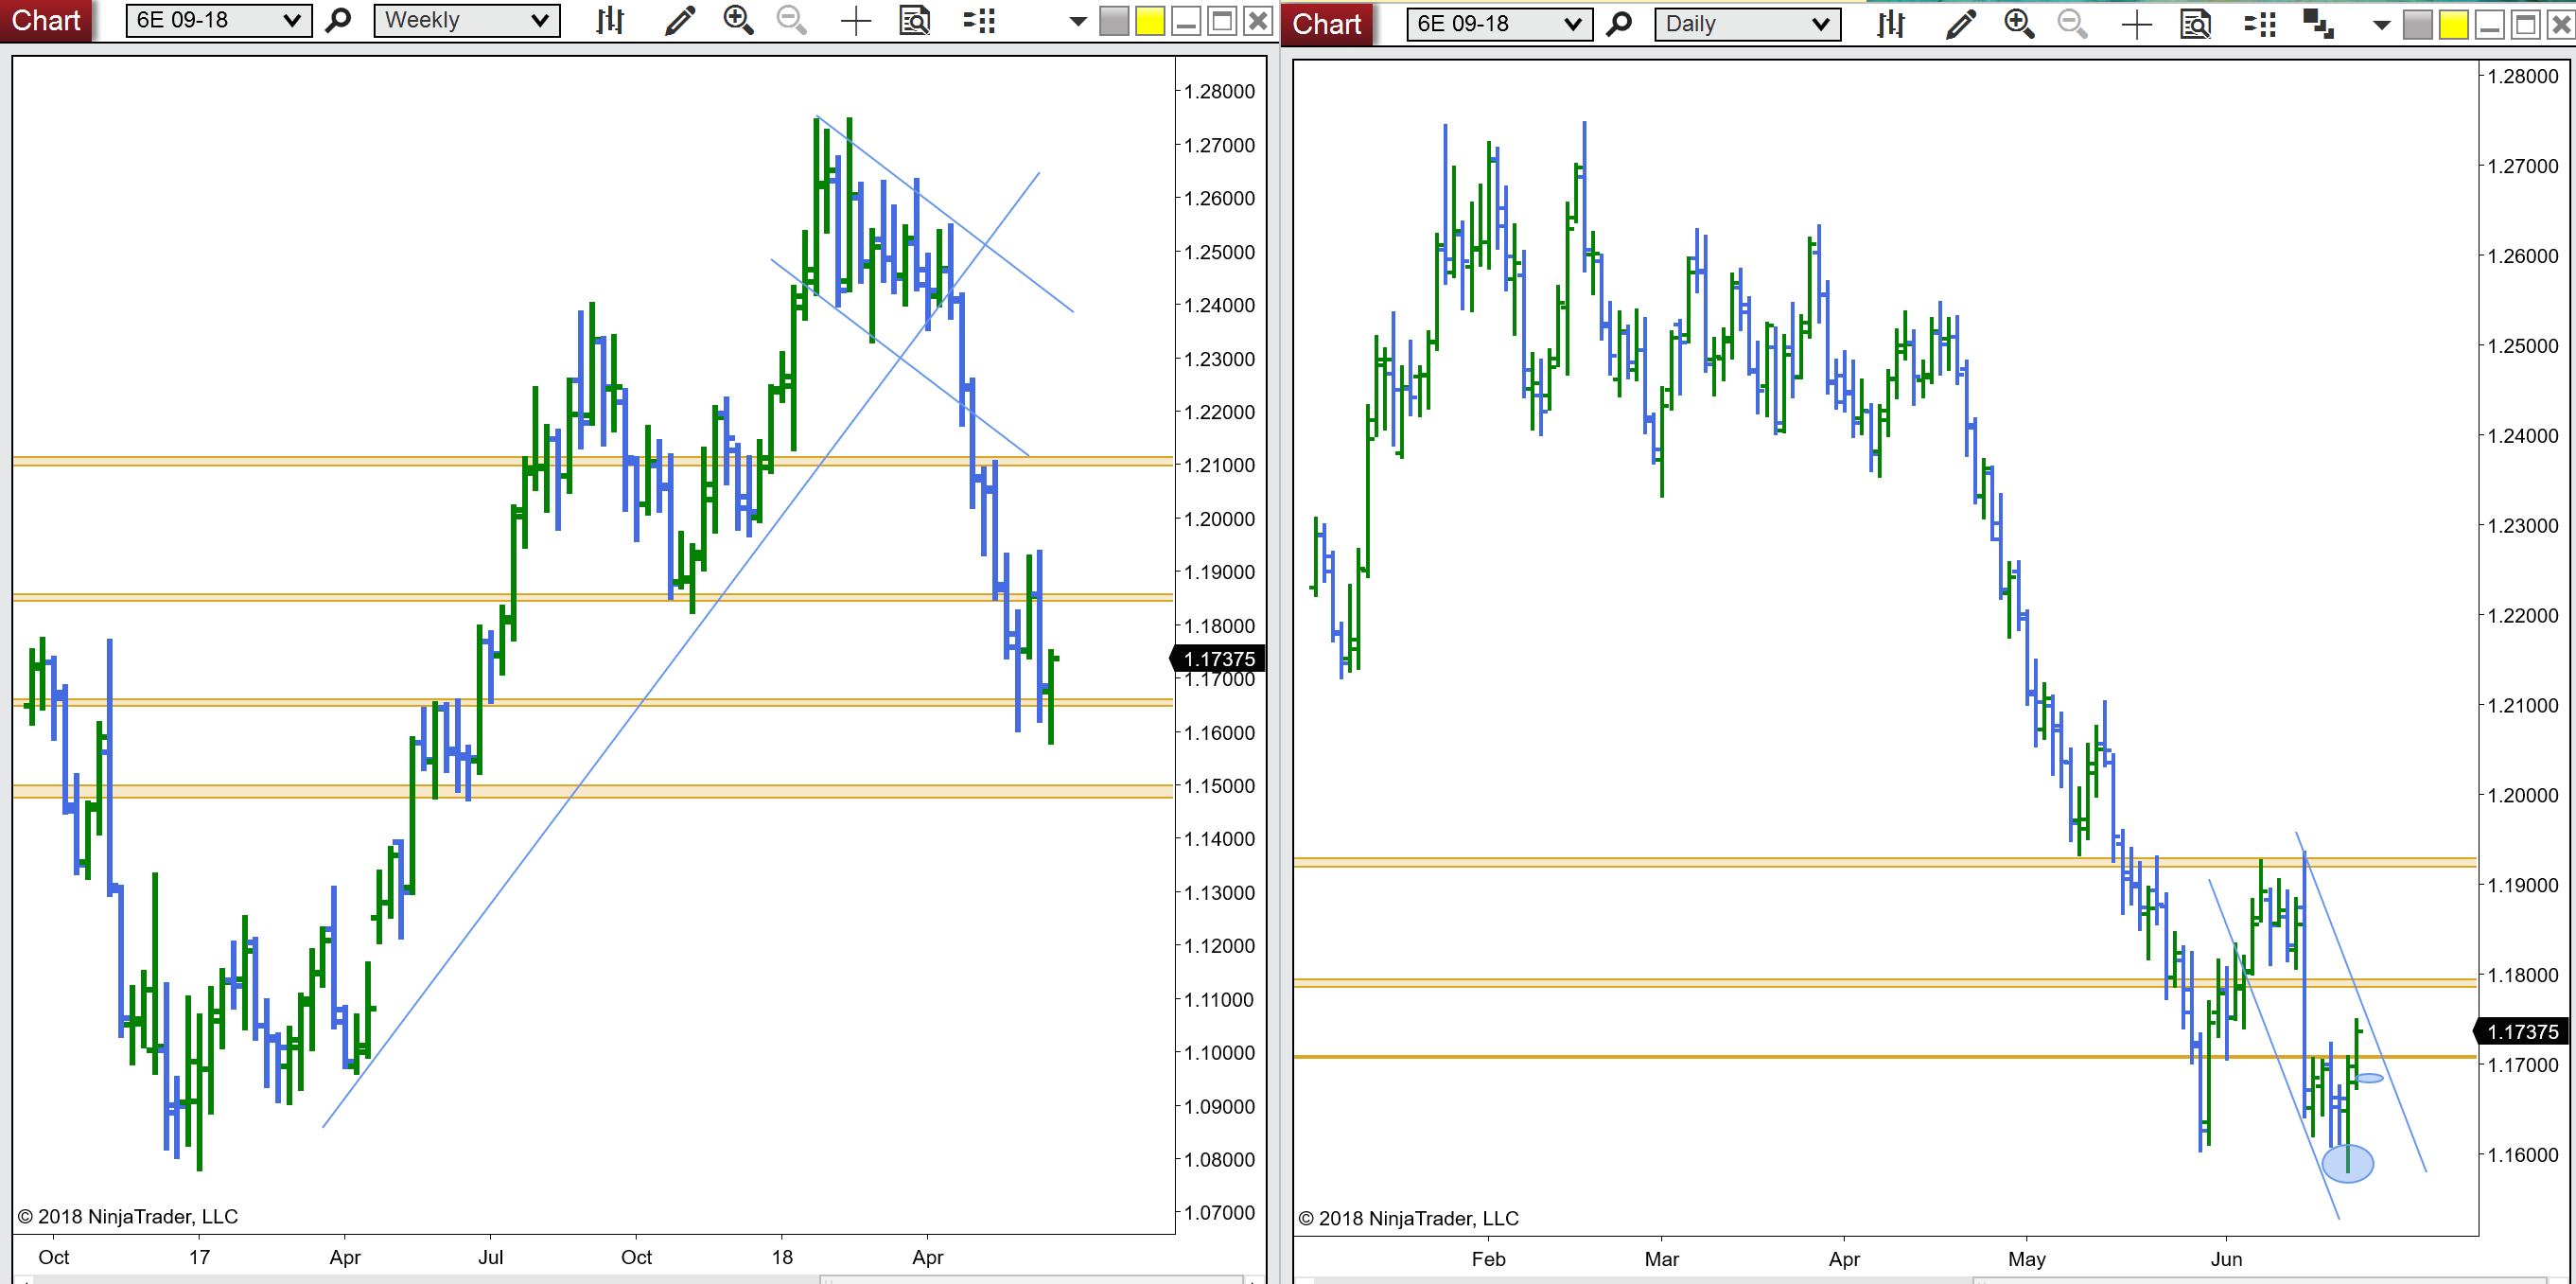
Task: Open the 6E 09-18 instrument dropdown in Weekly chart
Action: pyautogui.click(x=218, y=20)
